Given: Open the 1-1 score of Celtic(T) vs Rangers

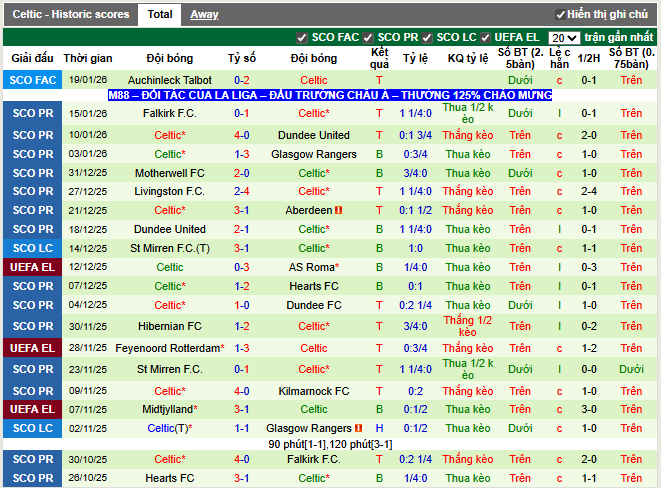Looking at the screenshot, I should coord(242,428).
